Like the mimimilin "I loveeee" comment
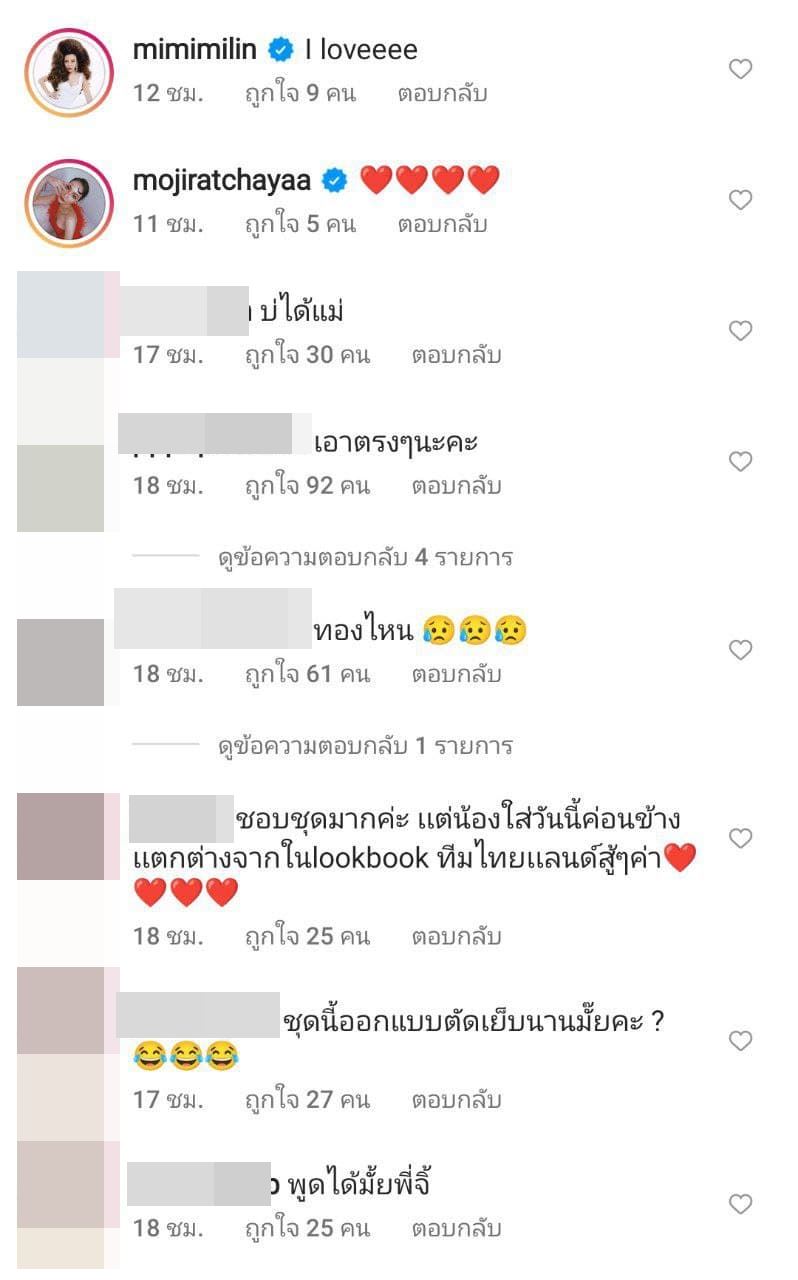Screen dimensions: 798x1280 [740, 69]
